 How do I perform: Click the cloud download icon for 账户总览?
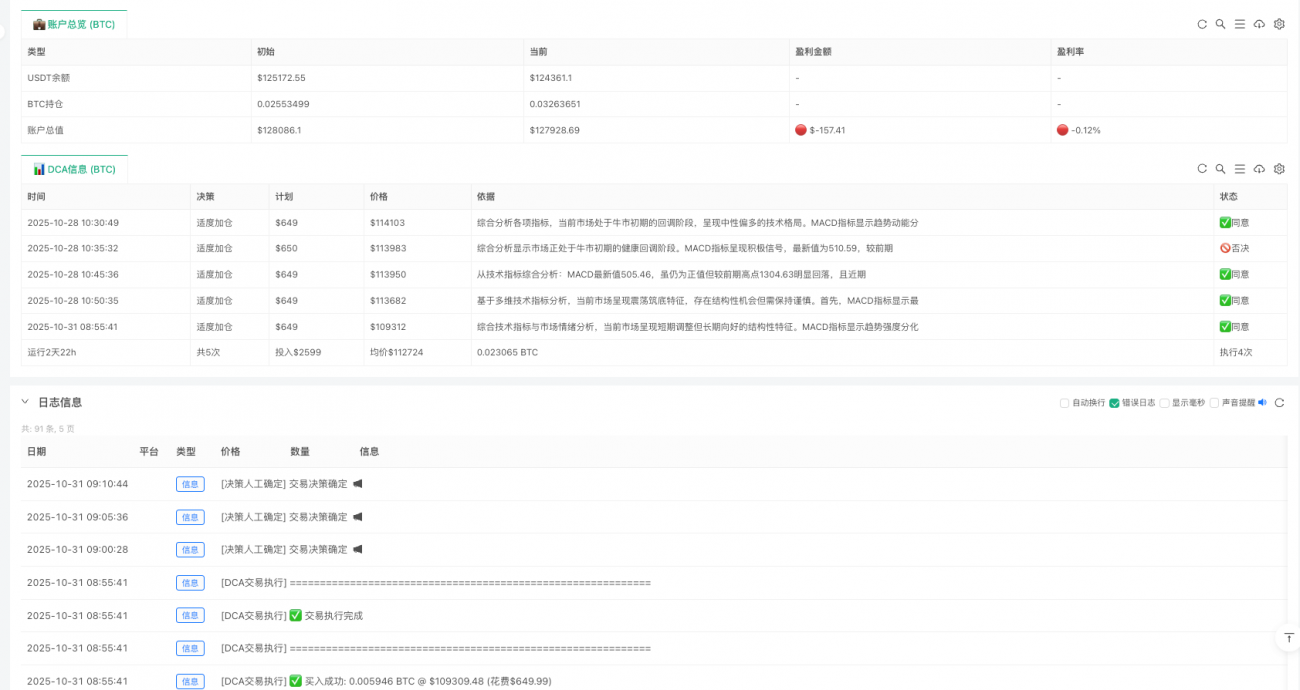pos(1259,24)
